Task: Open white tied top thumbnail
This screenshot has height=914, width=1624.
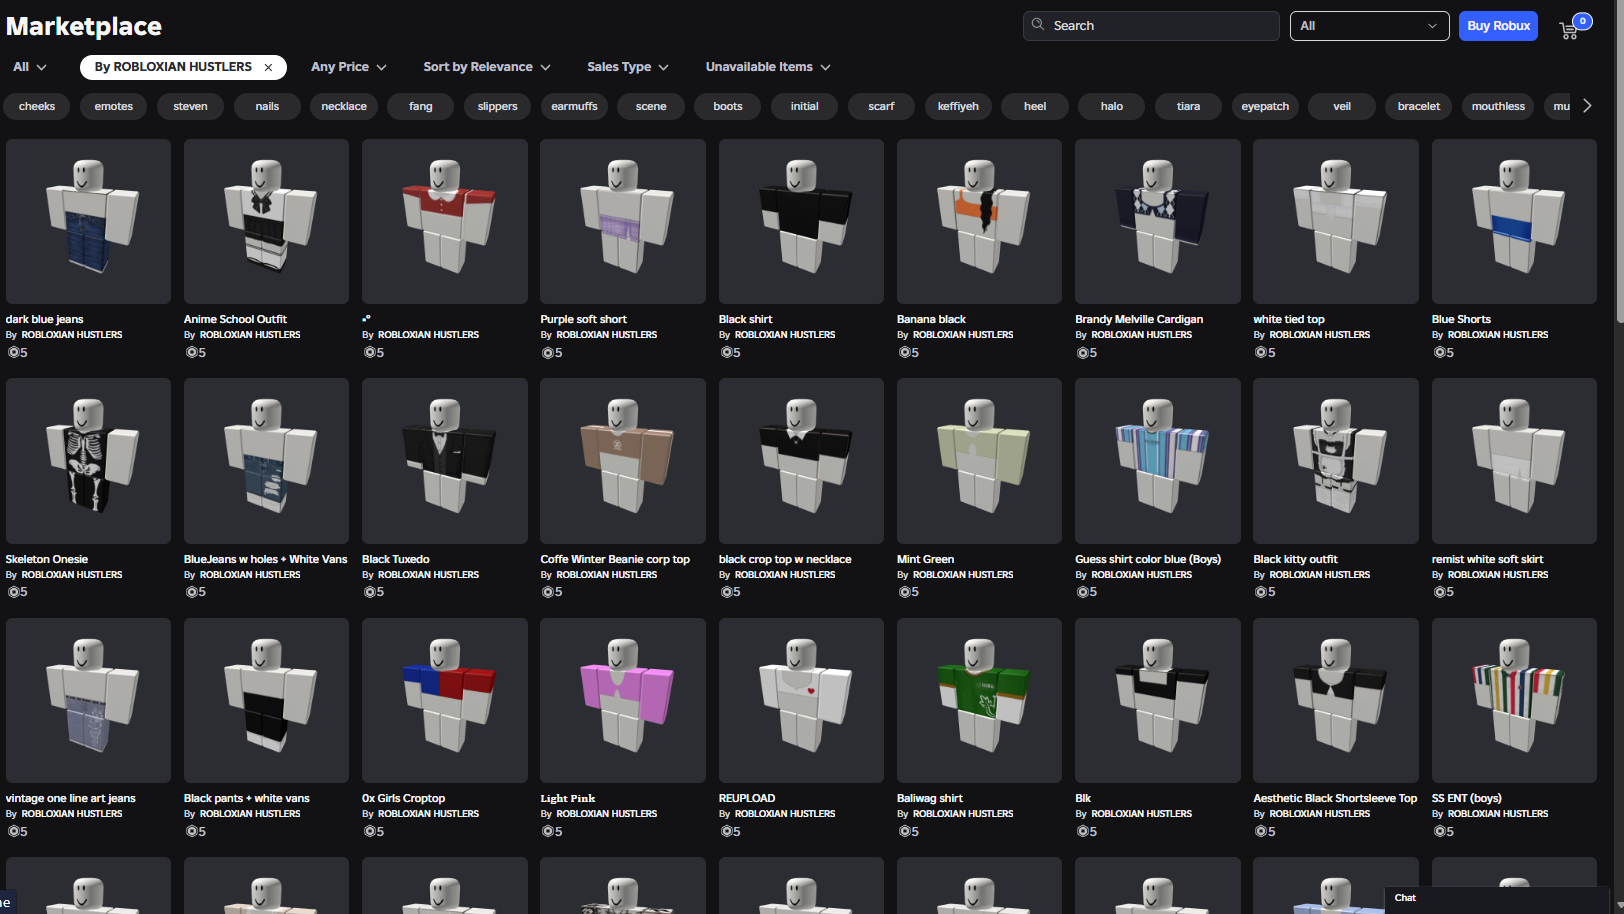Action: [x=1336, y=221]
